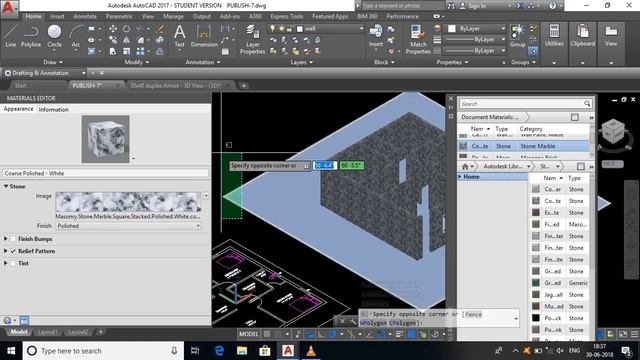The image size is (640, 360).
Task: Select the Dimension tool
Action: tap(204, 36)
